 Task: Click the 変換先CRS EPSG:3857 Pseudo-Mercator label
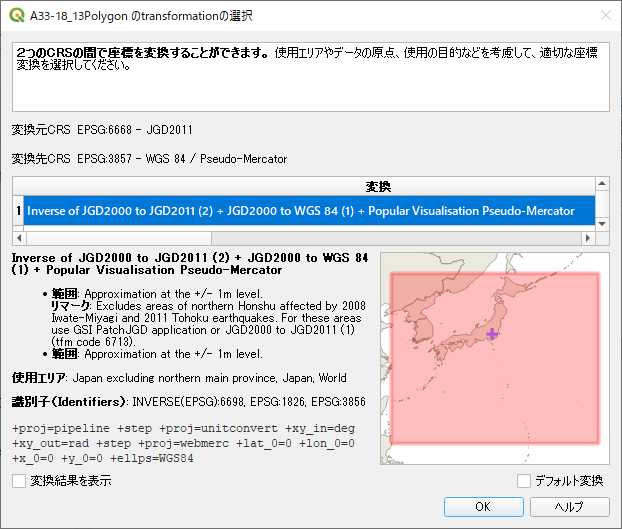coord(149,159)
